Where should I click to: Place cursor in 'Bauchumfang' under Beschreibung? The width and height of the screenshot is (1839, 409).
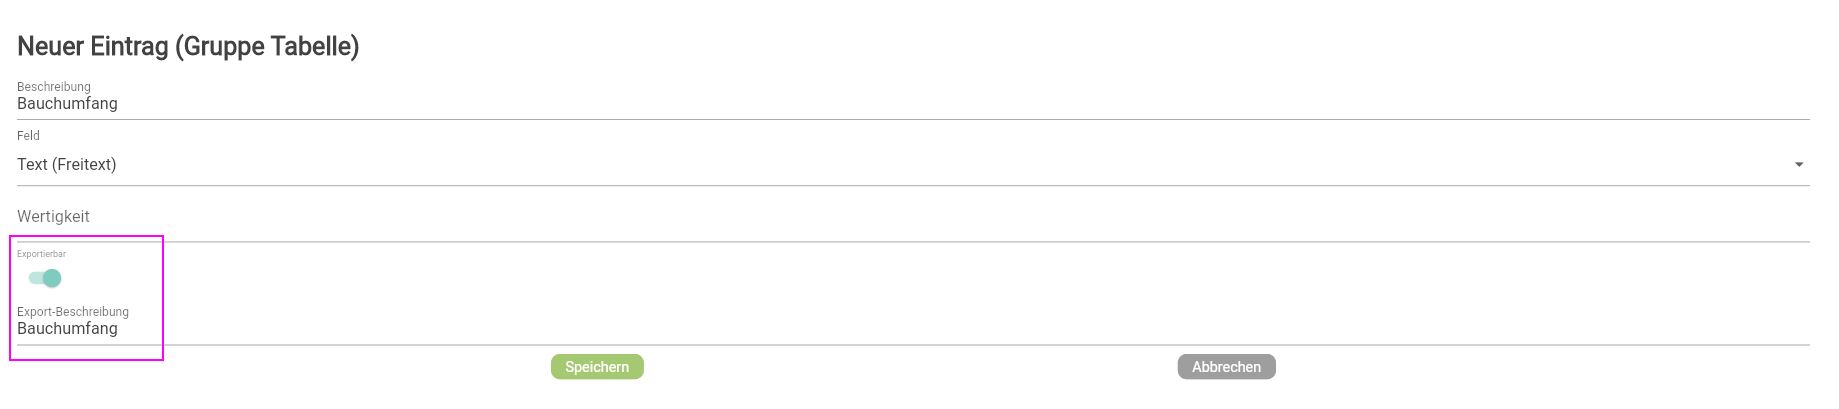[67, 104]
